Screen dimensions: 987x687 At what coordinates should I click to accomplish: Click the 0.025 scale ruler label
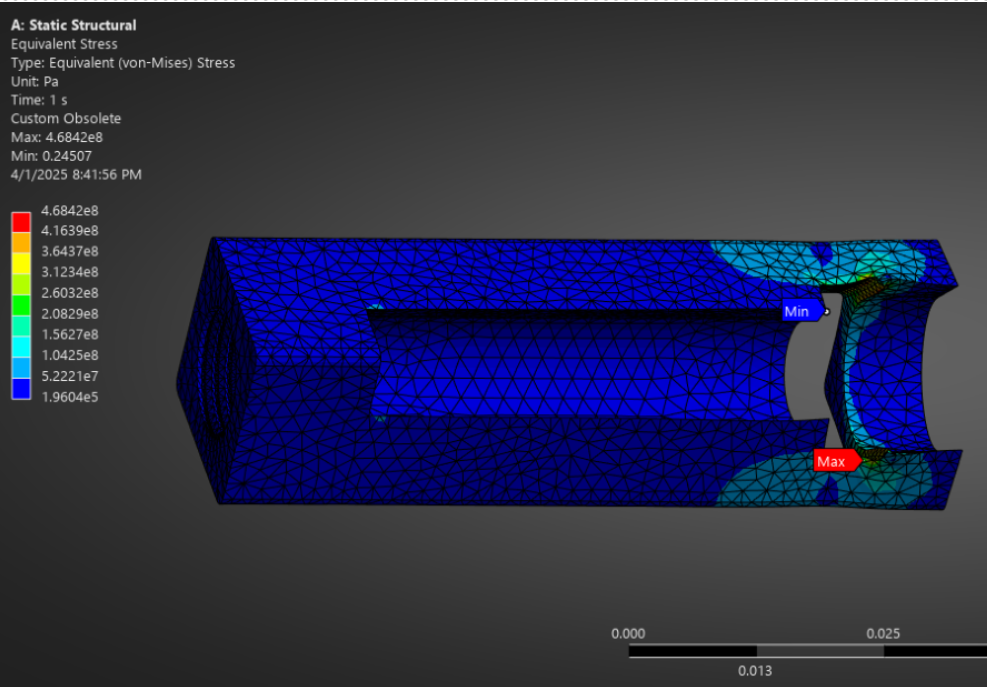click(x=883, y=633)
